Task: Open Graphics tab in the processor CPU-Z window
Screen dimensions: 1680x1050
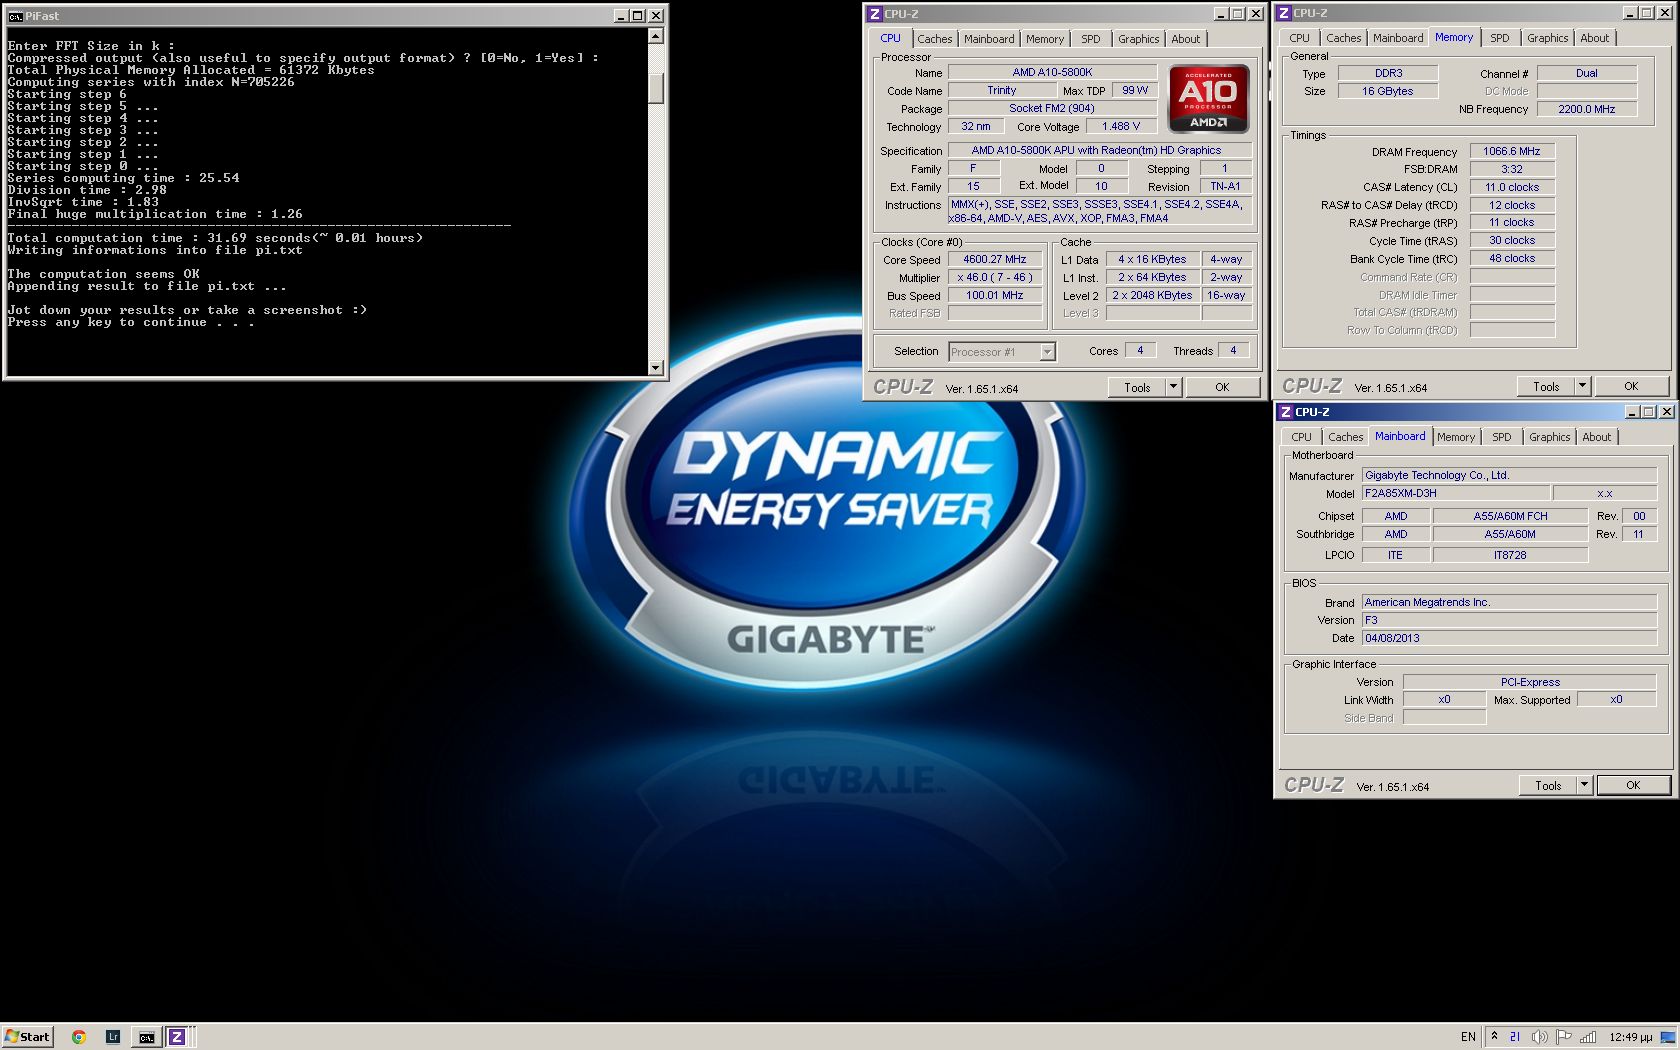Action: (x=1139, y=39)
